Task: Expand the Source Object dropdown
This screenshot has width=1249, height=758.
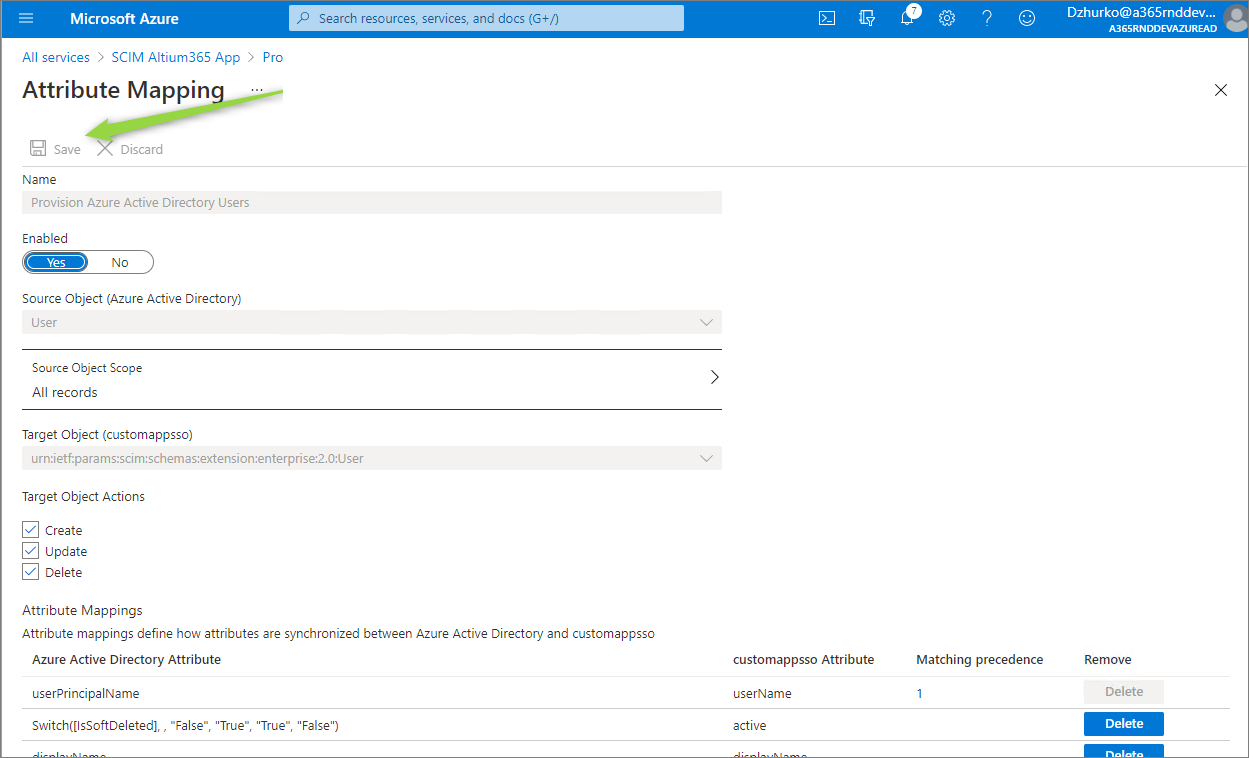Action: (706, 322)
